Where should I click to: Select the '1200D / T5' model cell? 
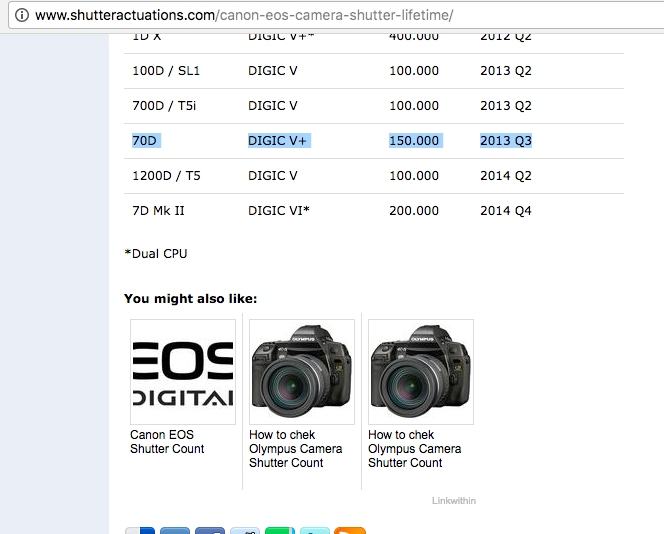coord(166,176)
